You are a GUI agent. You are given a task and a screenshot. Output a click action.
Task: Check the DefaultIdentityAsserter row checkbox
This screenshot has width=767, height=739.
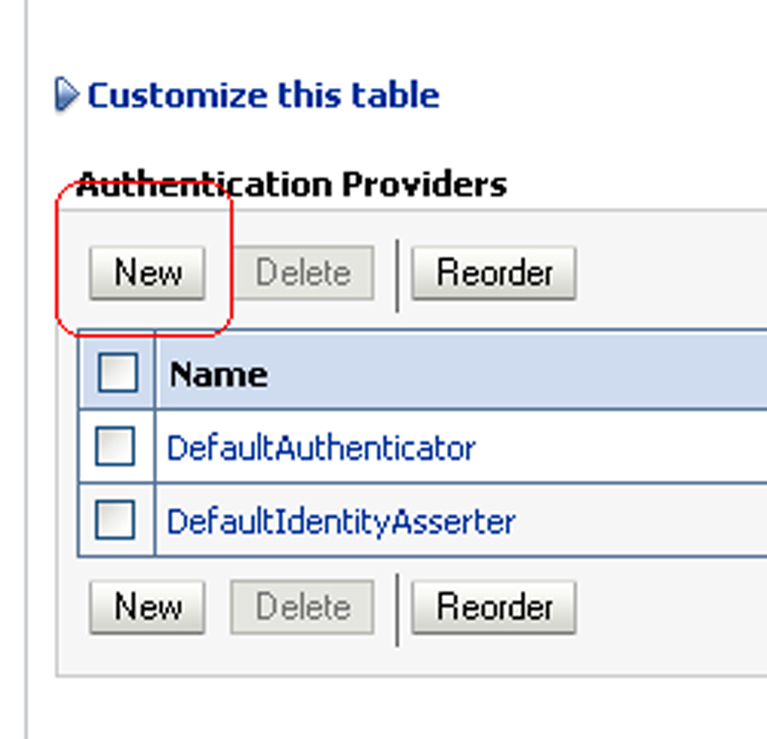click(115, 519)
